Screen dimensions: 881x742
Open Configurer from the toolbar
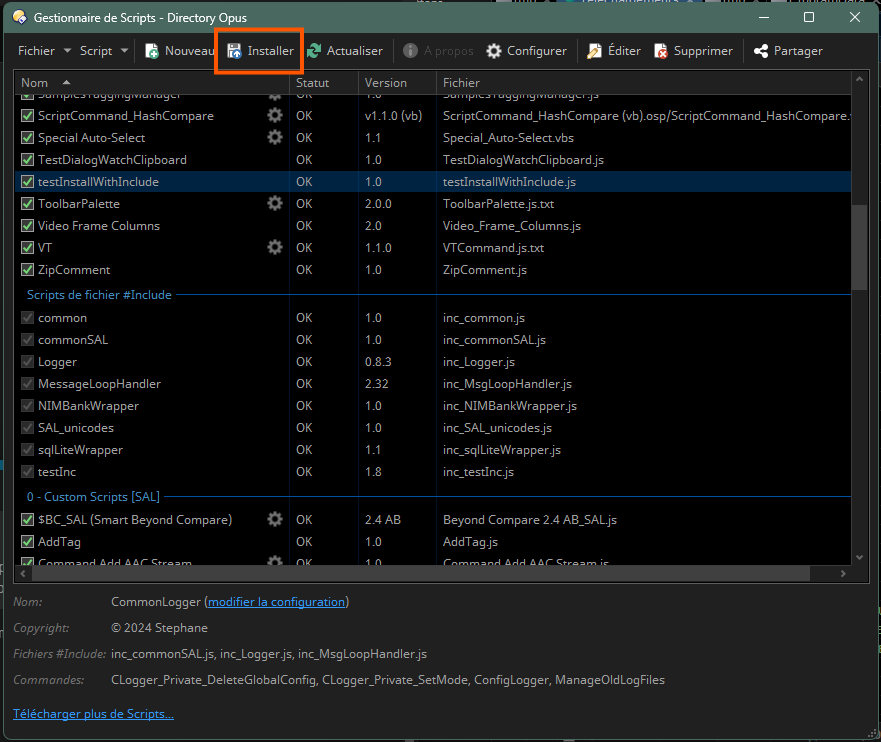click(x=526, y=51)
